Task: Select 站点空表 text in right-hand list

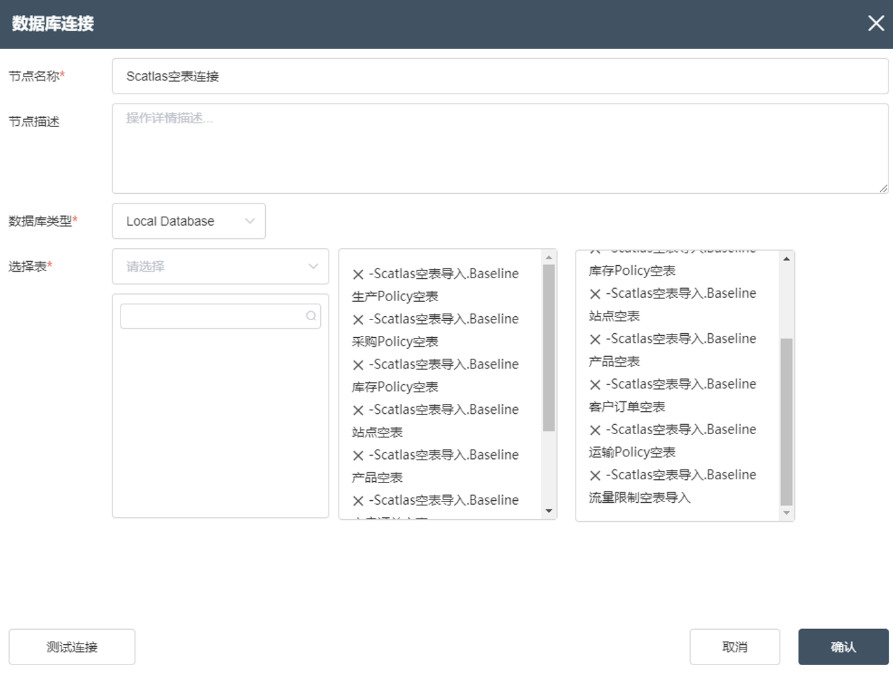Action: (614, 316)
